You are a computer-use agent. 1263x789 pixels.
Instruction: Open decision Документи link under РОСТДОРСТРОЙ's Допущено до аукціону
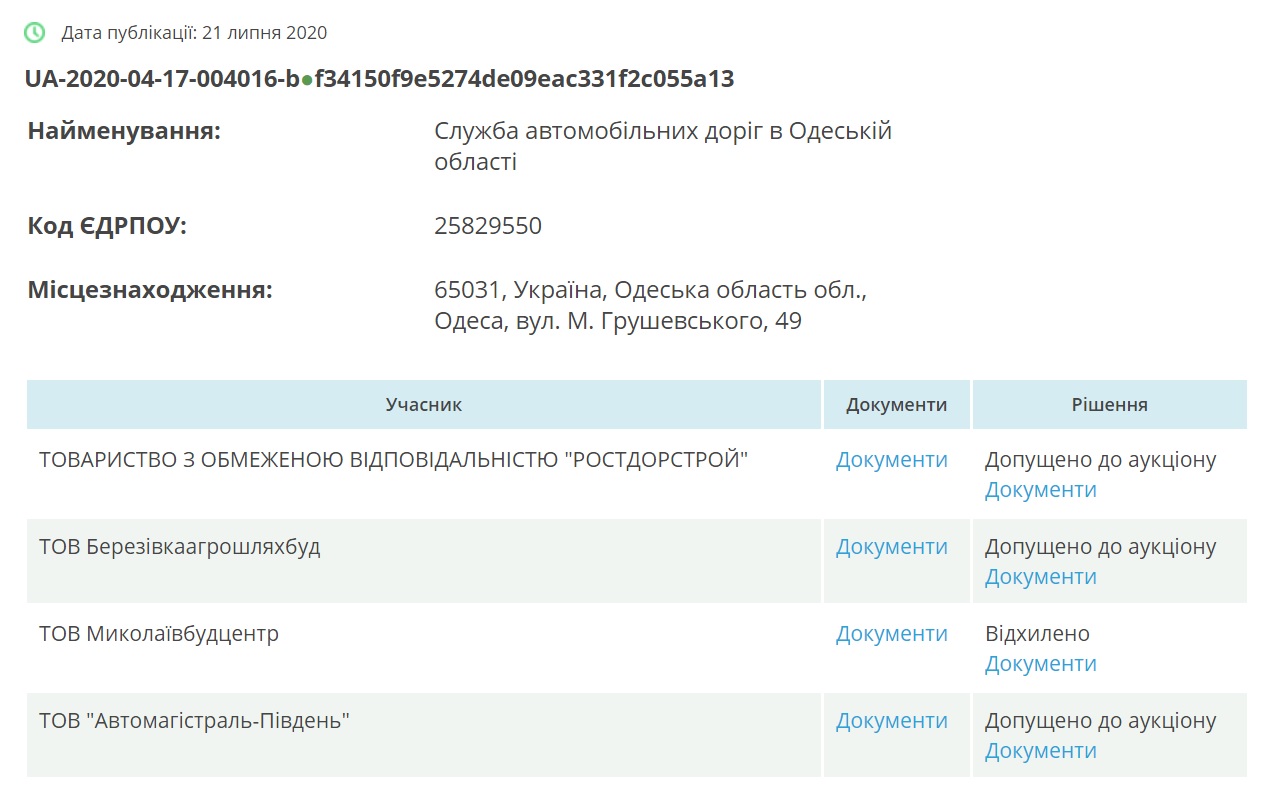(x=1041, y=490)
